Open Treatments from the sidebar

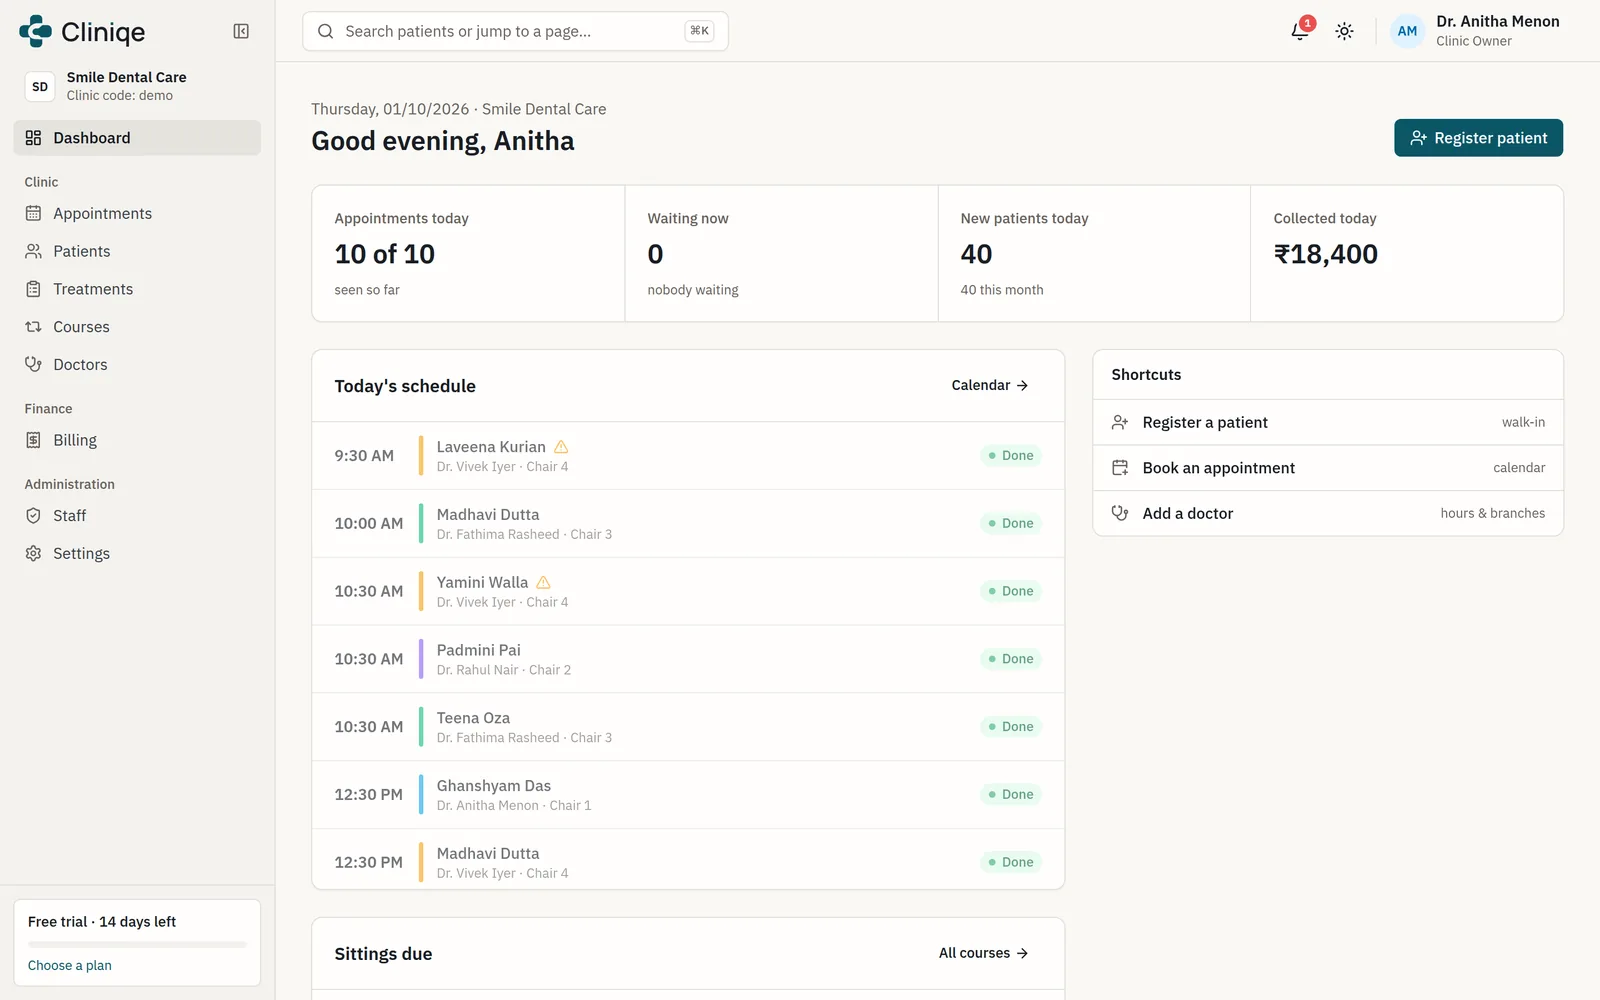[137, 289]
